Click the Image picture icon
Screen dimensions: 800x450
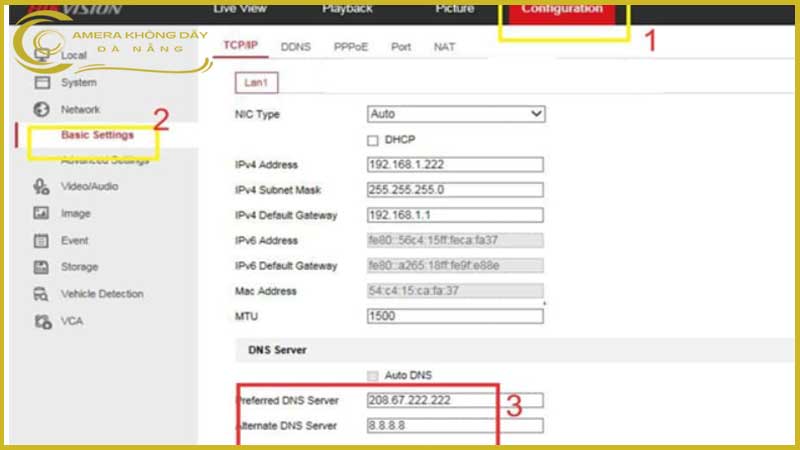tap(41, 213)
